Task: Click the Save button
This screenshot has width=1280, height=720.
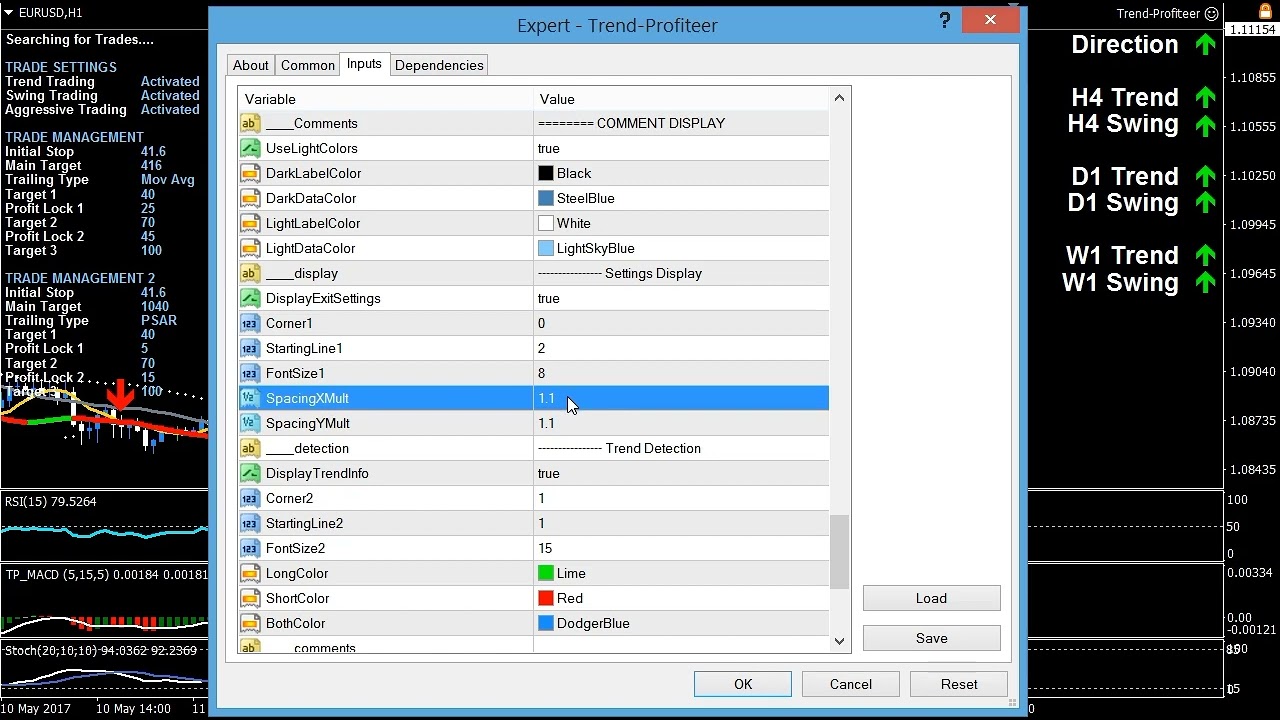Action: (x=931, y=638)
